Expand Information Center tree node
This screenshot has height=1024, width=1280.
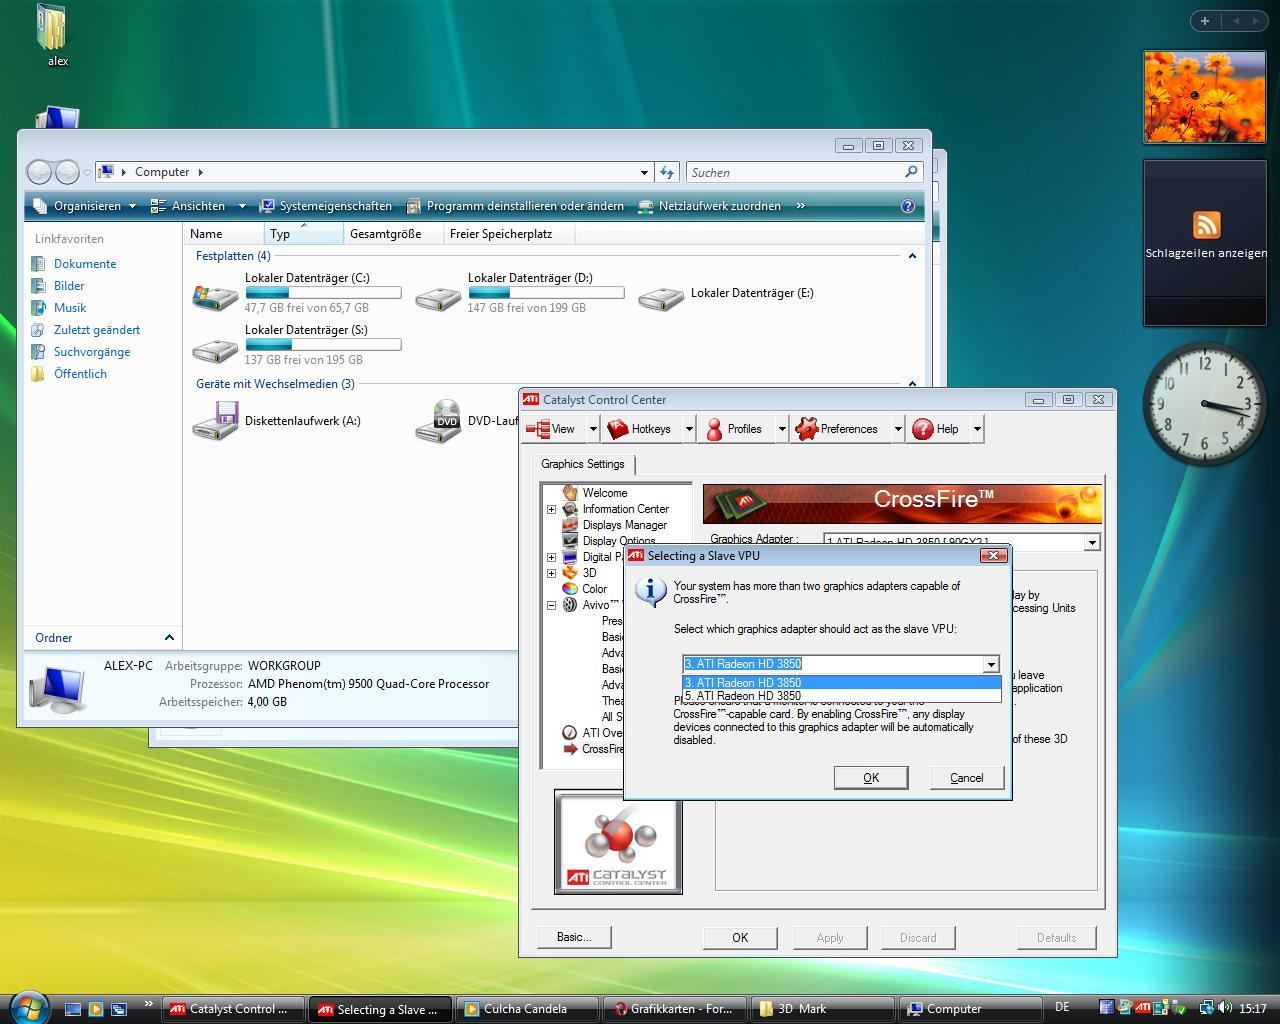551,509
